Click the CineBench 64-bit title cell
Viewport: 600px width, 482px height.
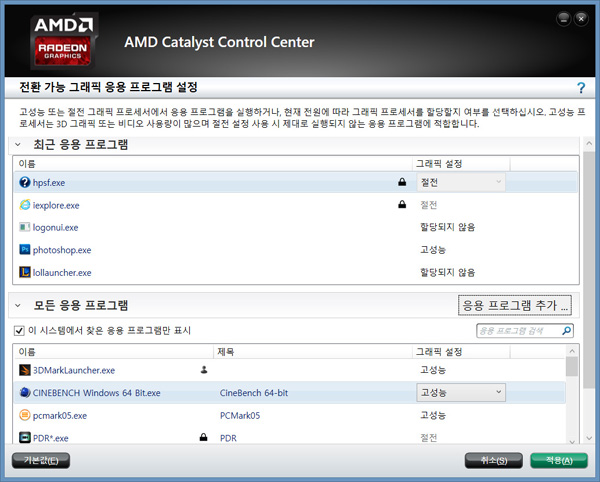click(254, 393)
